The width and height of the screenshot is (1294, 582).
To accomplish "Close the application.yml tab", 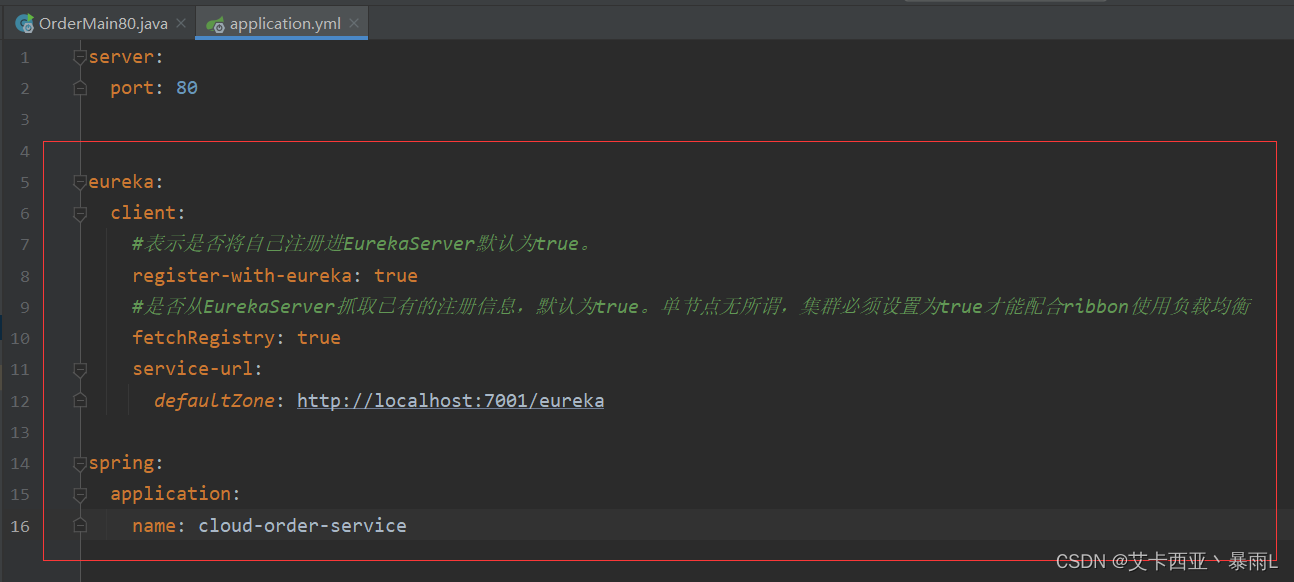I will pos(354,21).
